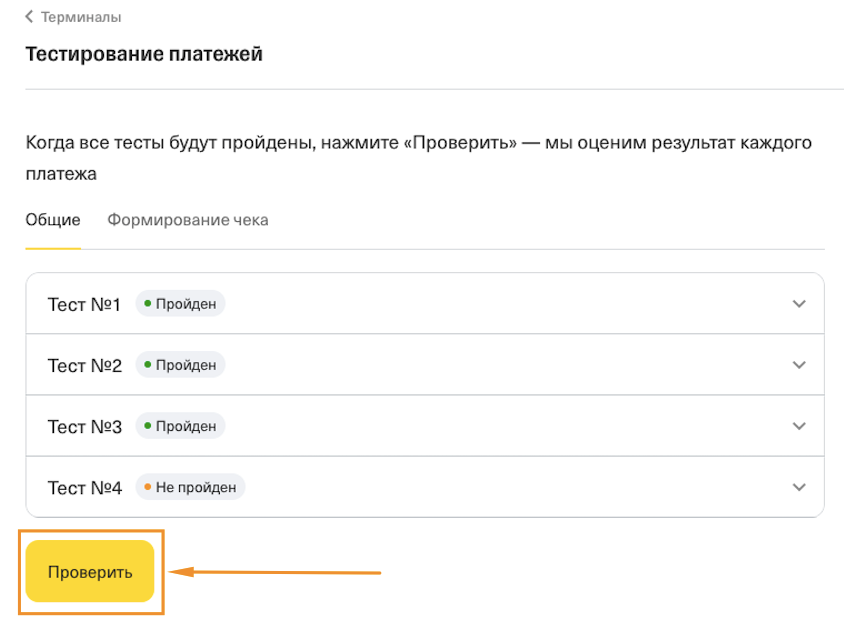Click the Пройден badge on Тест №1
Screen dimensions: 844x625
(180, 303)
